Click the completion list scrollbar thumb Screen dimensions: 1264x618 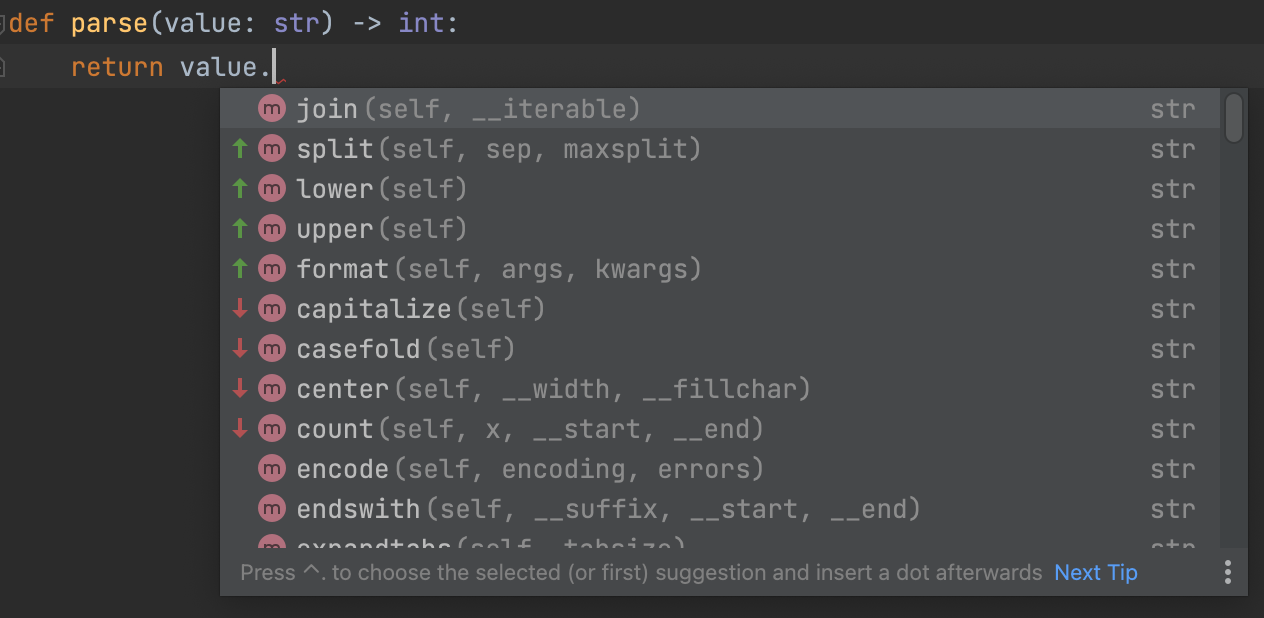pos(1234,118)
